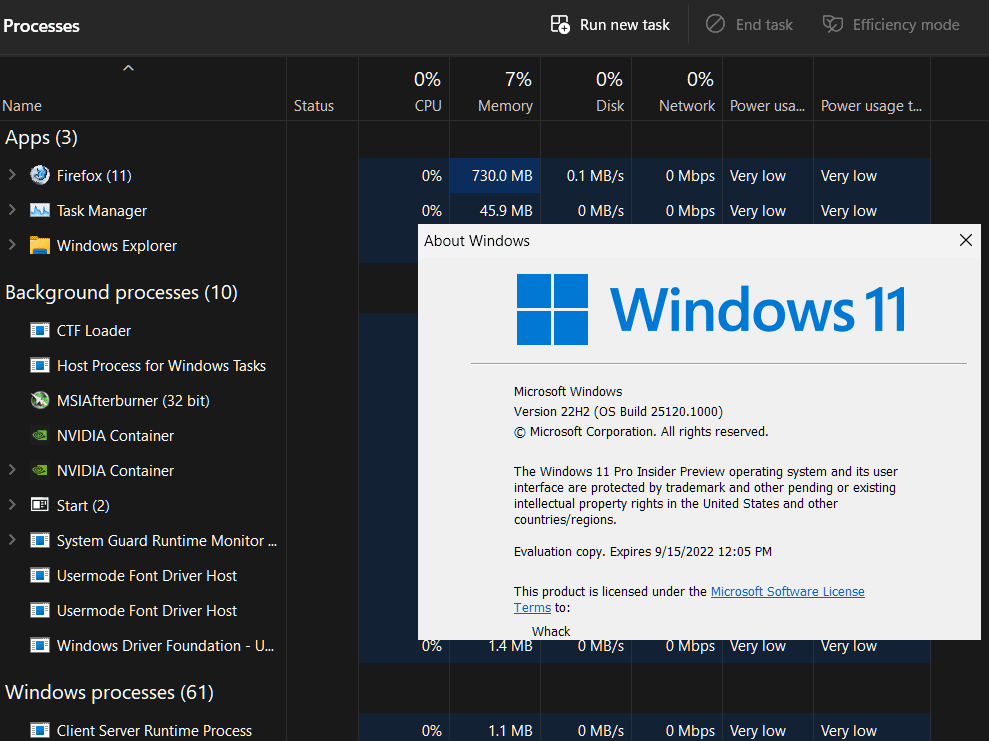Click Run new task button
The height and width of the screenshot is (741, 989).
[609, 25]
